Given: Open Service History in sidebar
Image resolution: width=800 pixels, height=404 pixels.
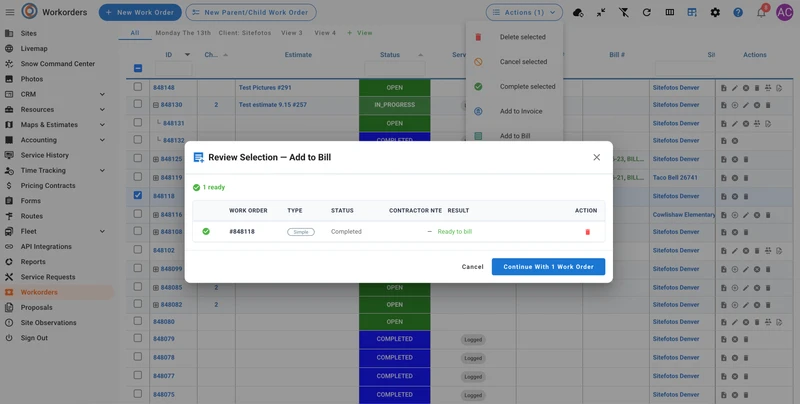Looking at the screenshot, I should pyautogui.click(x=44, y=155).
